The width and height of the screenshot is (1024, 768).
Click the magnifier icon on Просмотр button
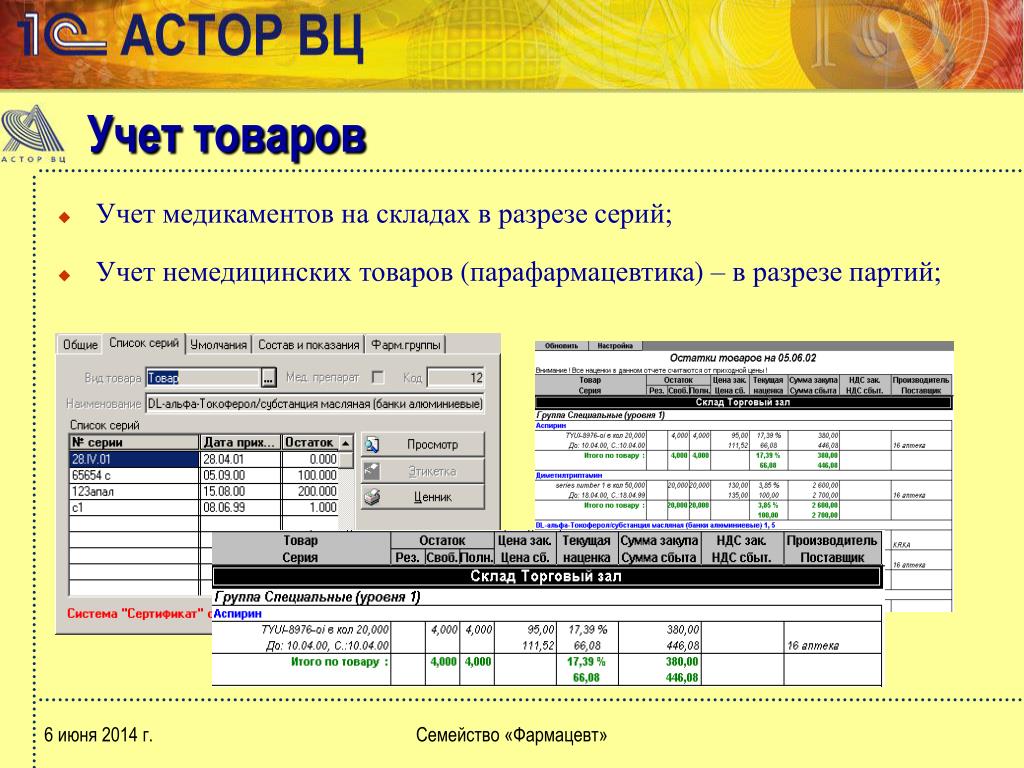(372, 445)
